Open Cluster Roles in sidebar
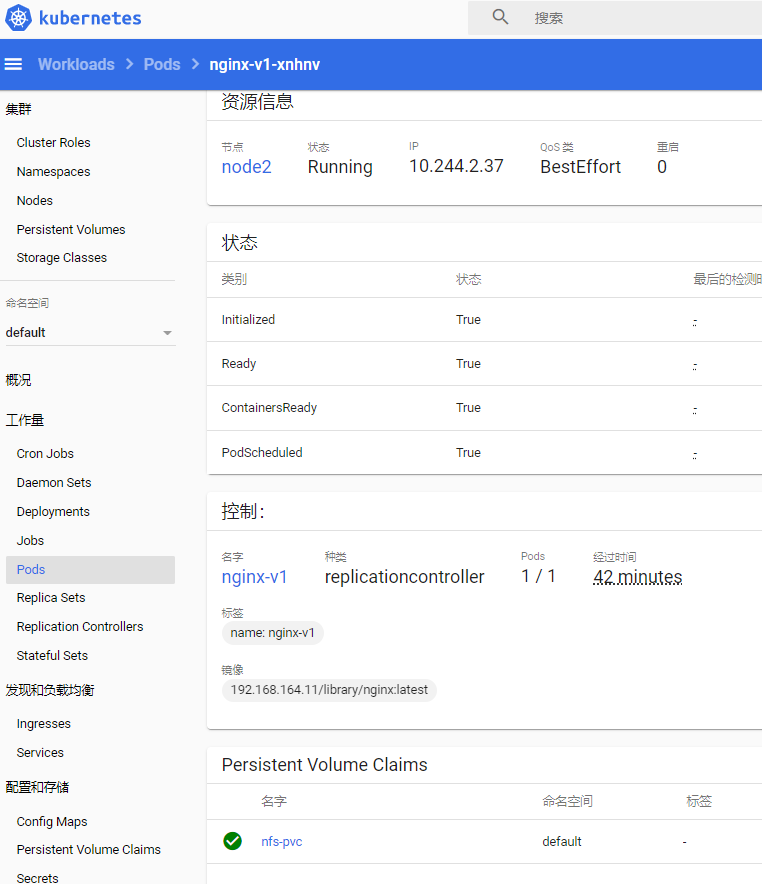The width and height of the screenshot is (762, 884). click(x=54, y=143)
